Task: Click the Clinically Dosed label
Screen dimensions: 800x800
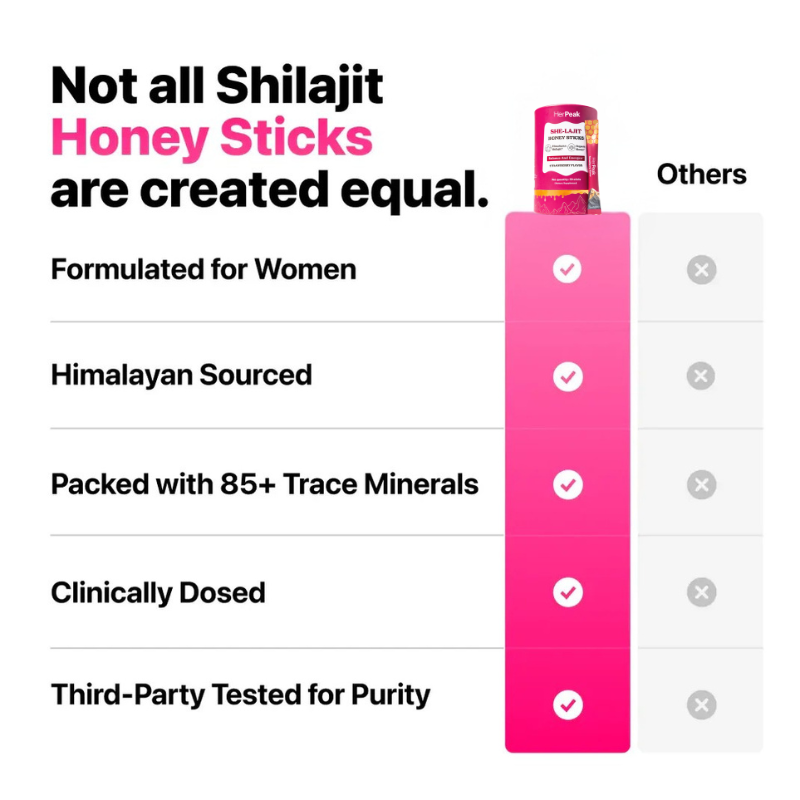Action: 158,592
